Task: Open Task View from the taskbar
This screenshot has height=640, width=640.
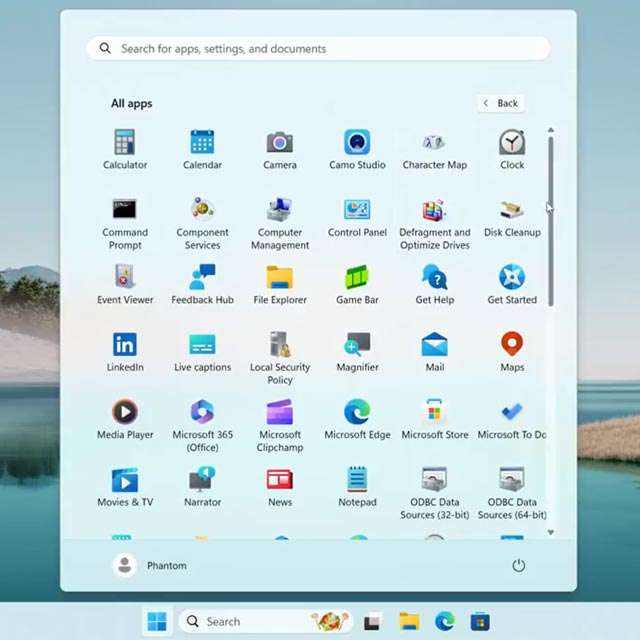Action: click(373, 621)
